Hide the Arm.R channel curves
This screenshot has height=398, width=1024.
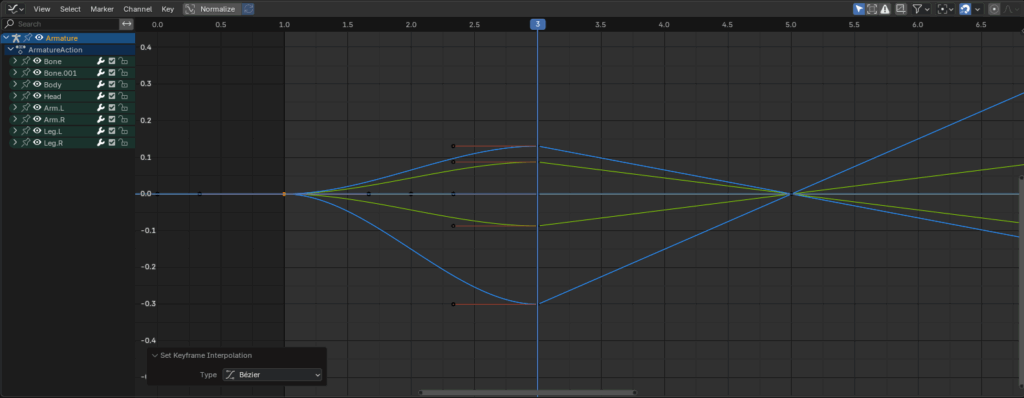(x=37, y=120)
